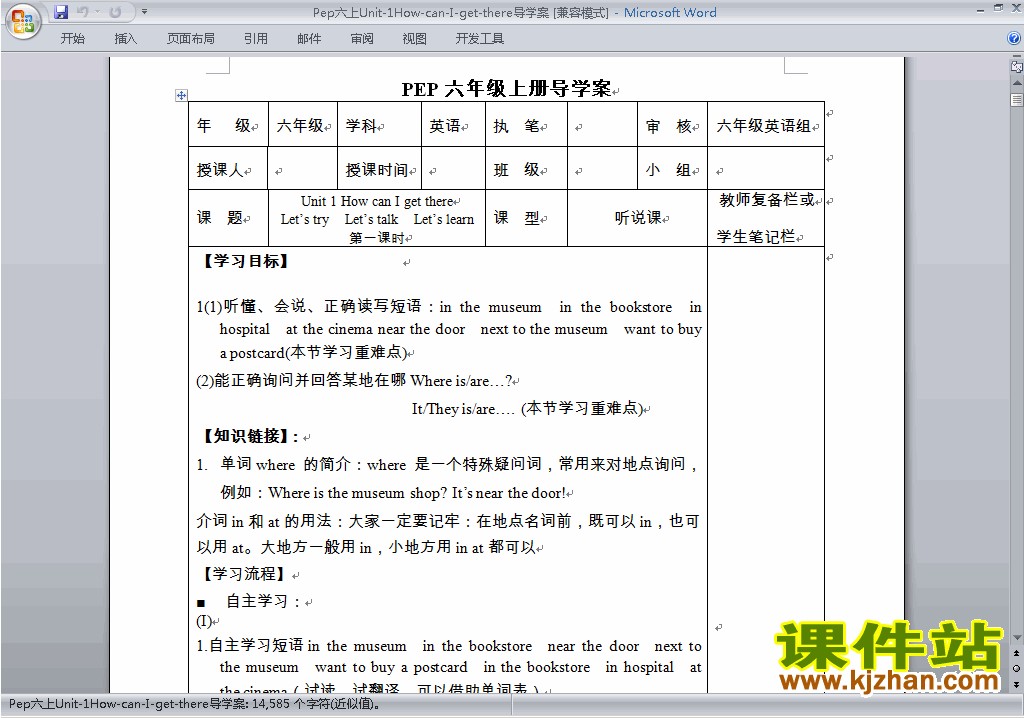Open the 插入 ribbon tab
The image size is (1024, 718).
[x=125, y=39]
